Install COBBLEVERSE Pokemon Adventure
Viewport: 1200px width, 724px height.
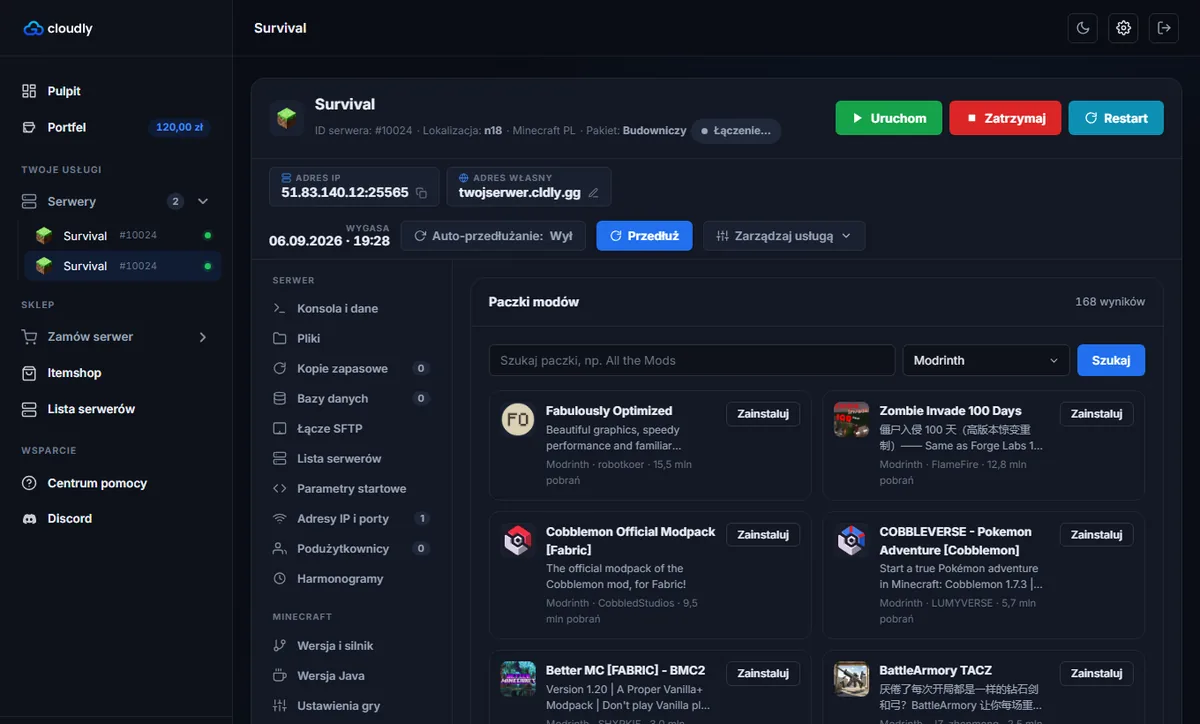click(x=1096, y=535)
